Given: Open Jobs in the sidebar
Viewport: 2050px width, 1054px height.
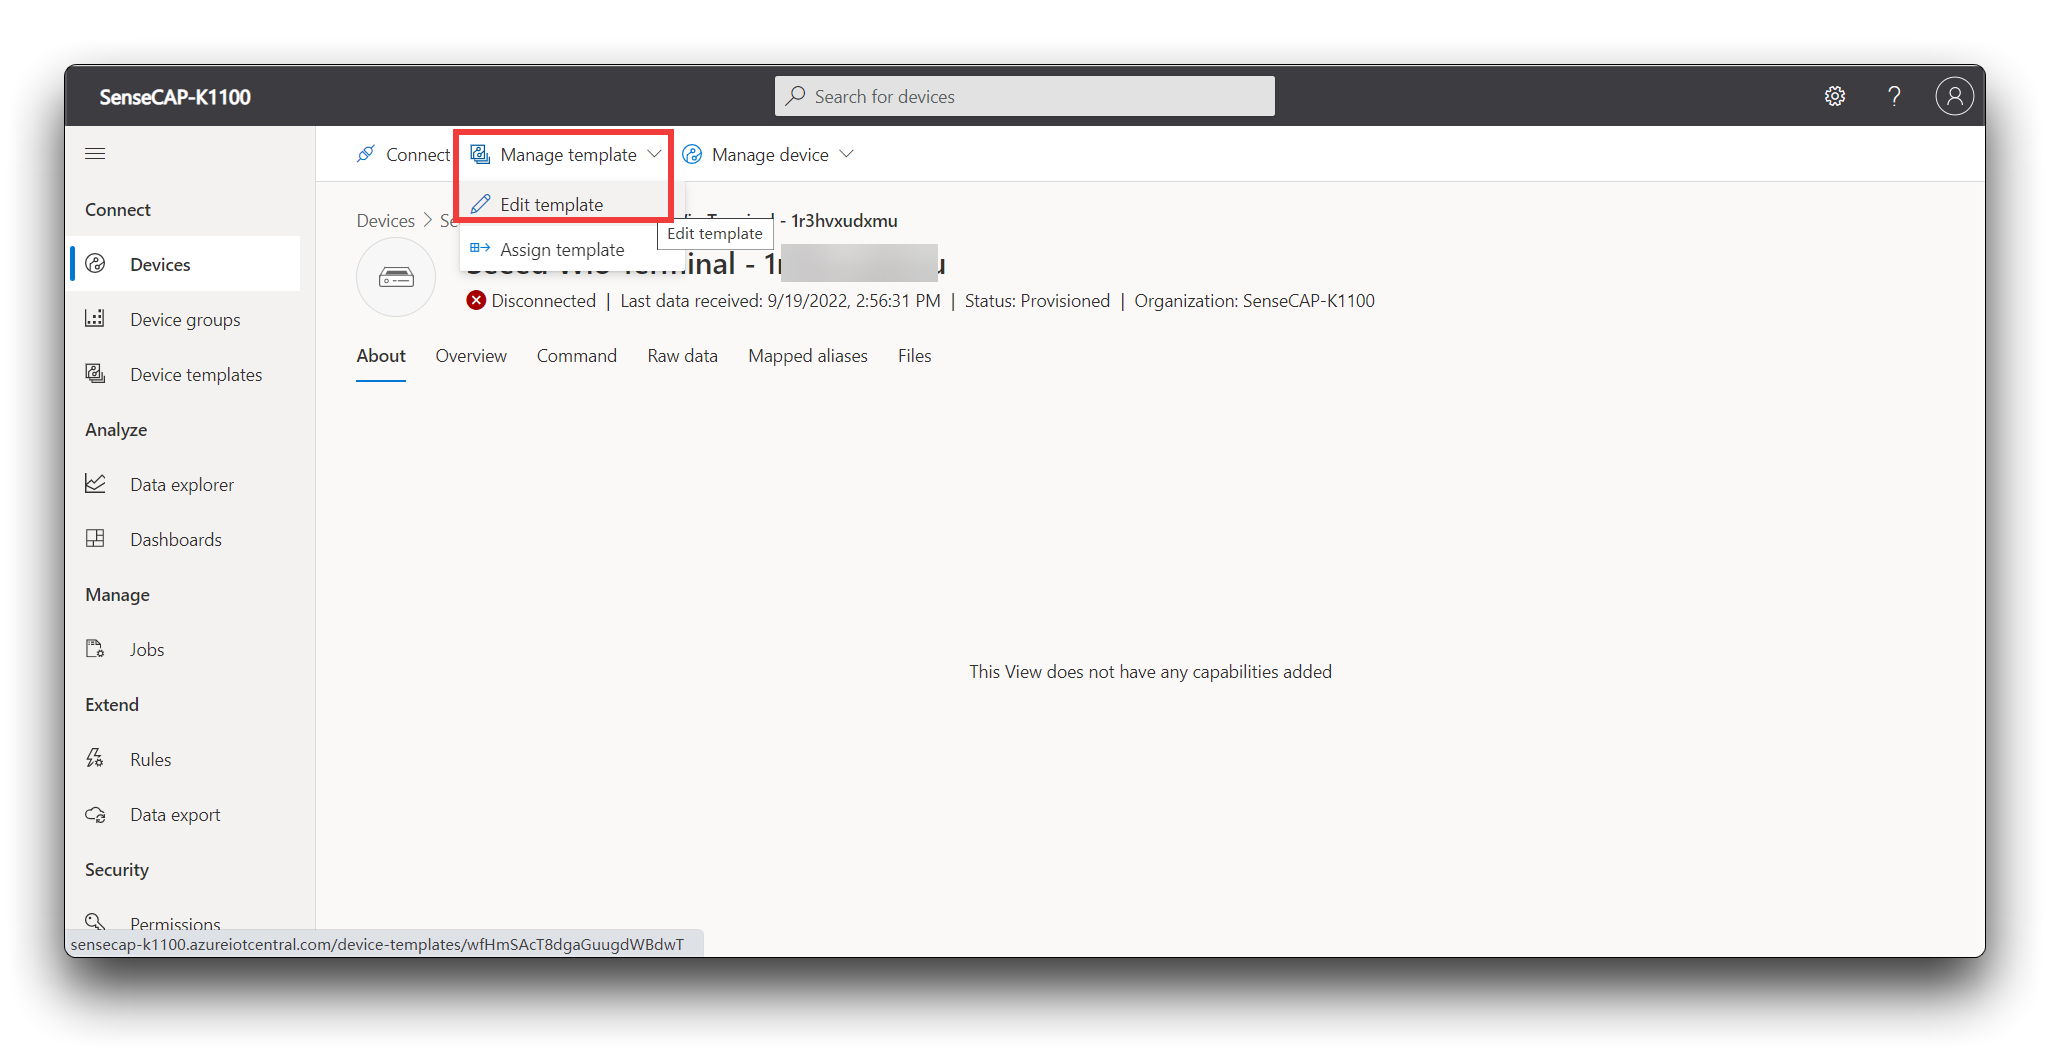Looking at the screenshot, I should [185, 649].
